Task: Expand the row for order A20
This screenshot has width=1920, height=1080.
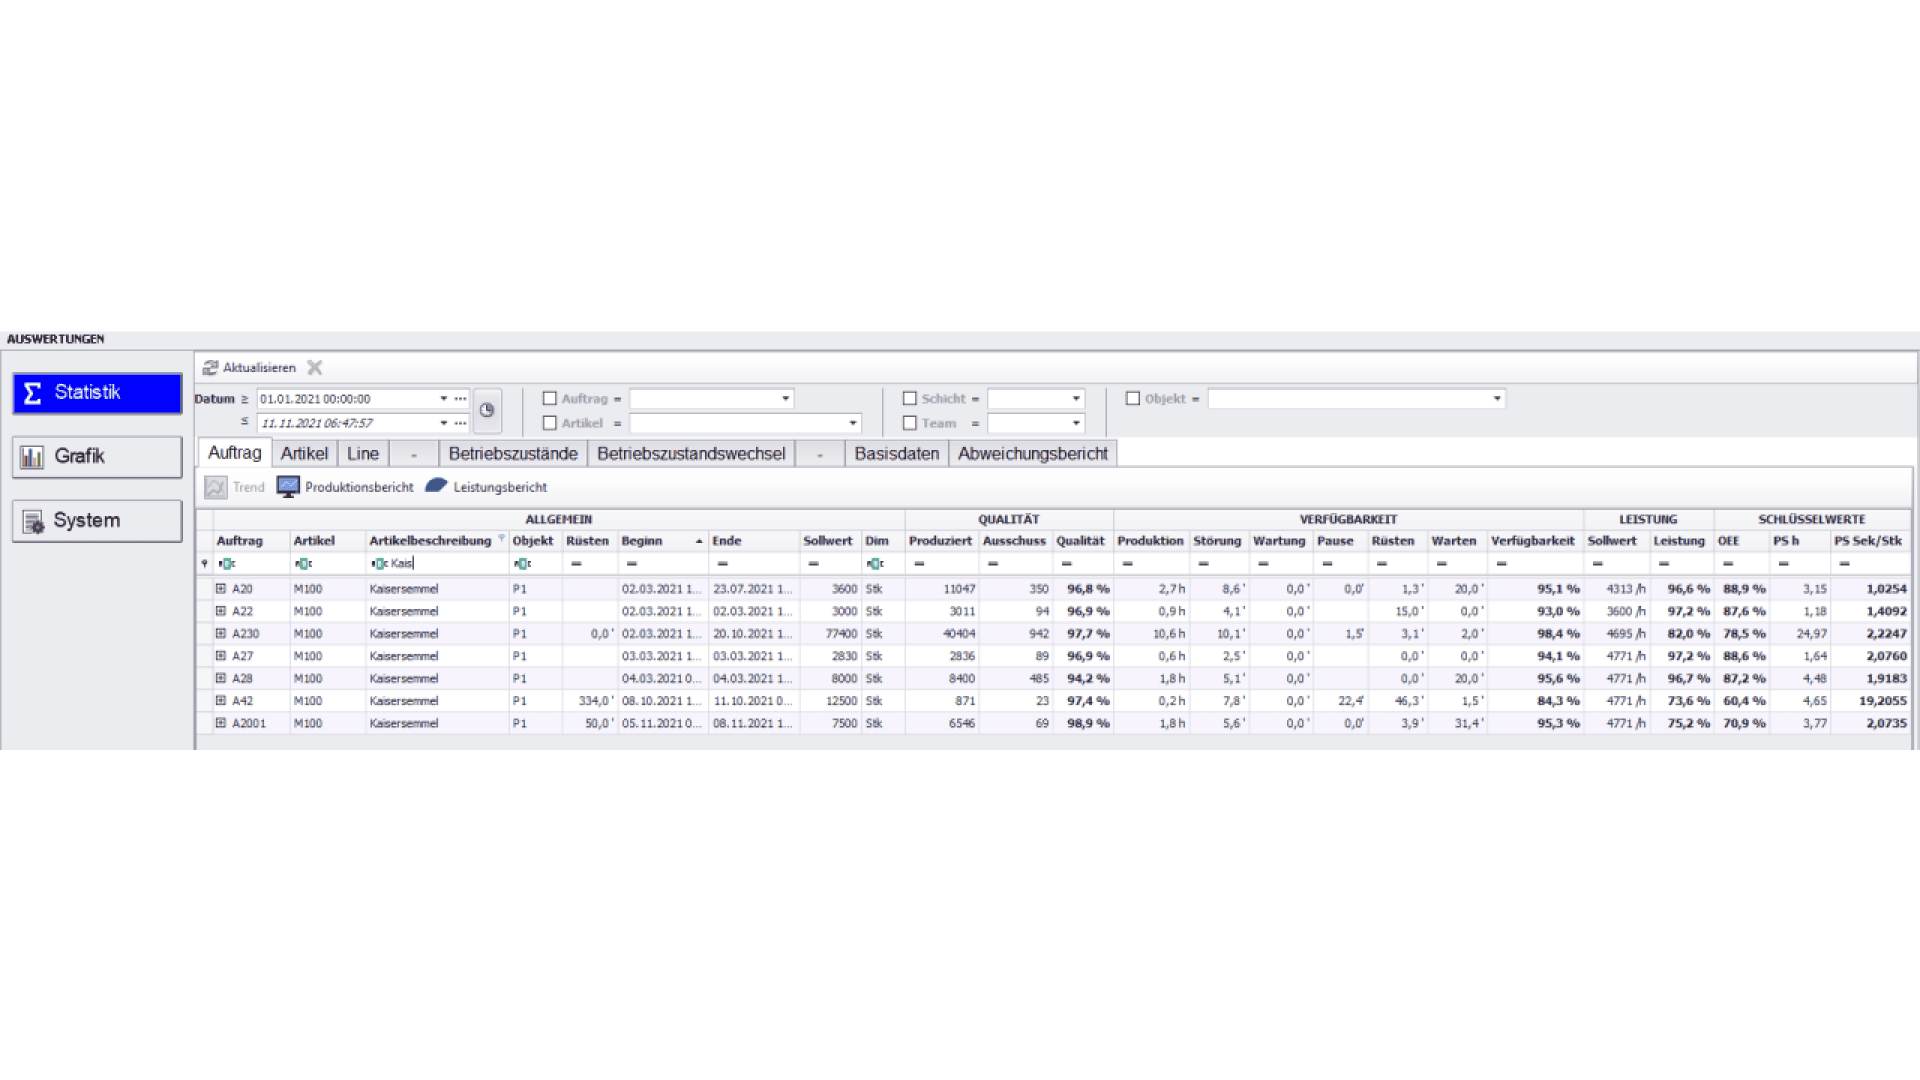Action: point(220,588)
